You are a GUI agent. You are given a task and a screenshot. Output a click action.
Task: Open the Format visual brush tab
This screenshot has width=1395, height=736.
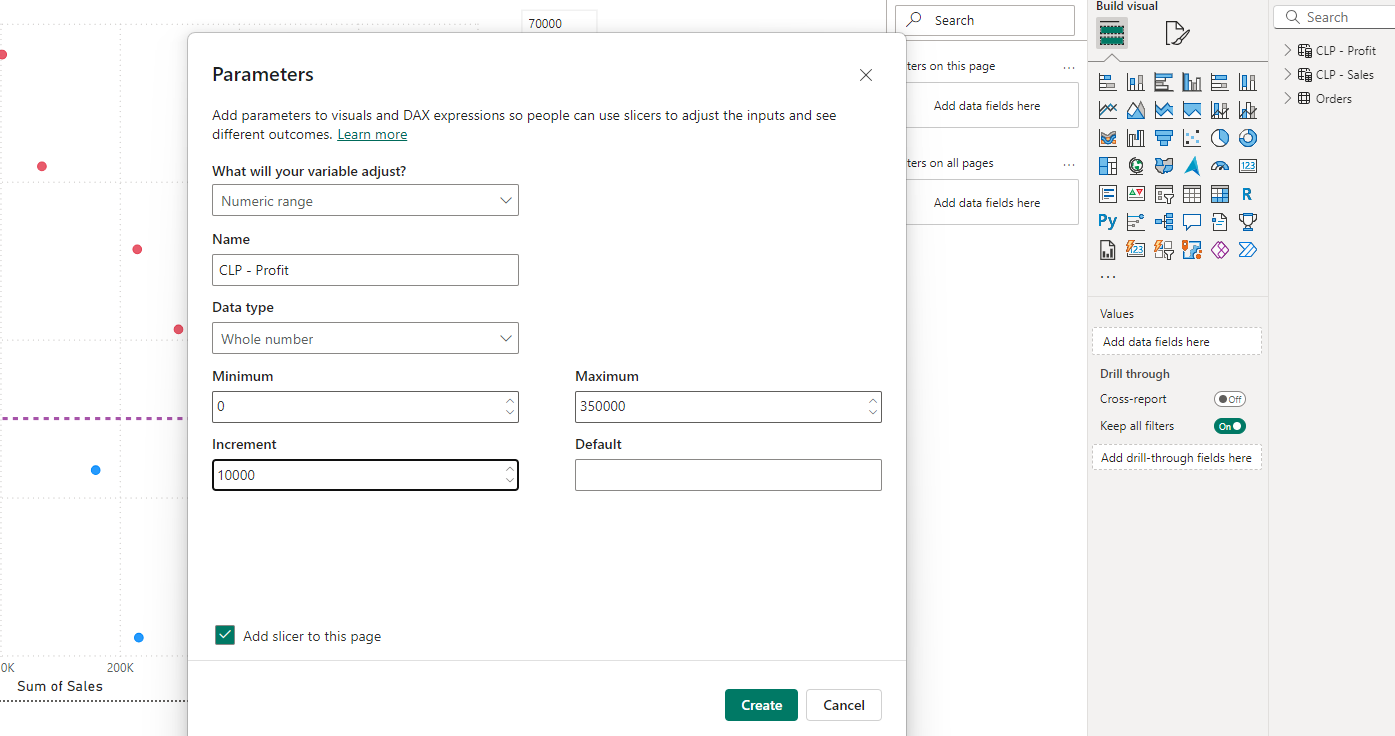(x=1177, y=33)
